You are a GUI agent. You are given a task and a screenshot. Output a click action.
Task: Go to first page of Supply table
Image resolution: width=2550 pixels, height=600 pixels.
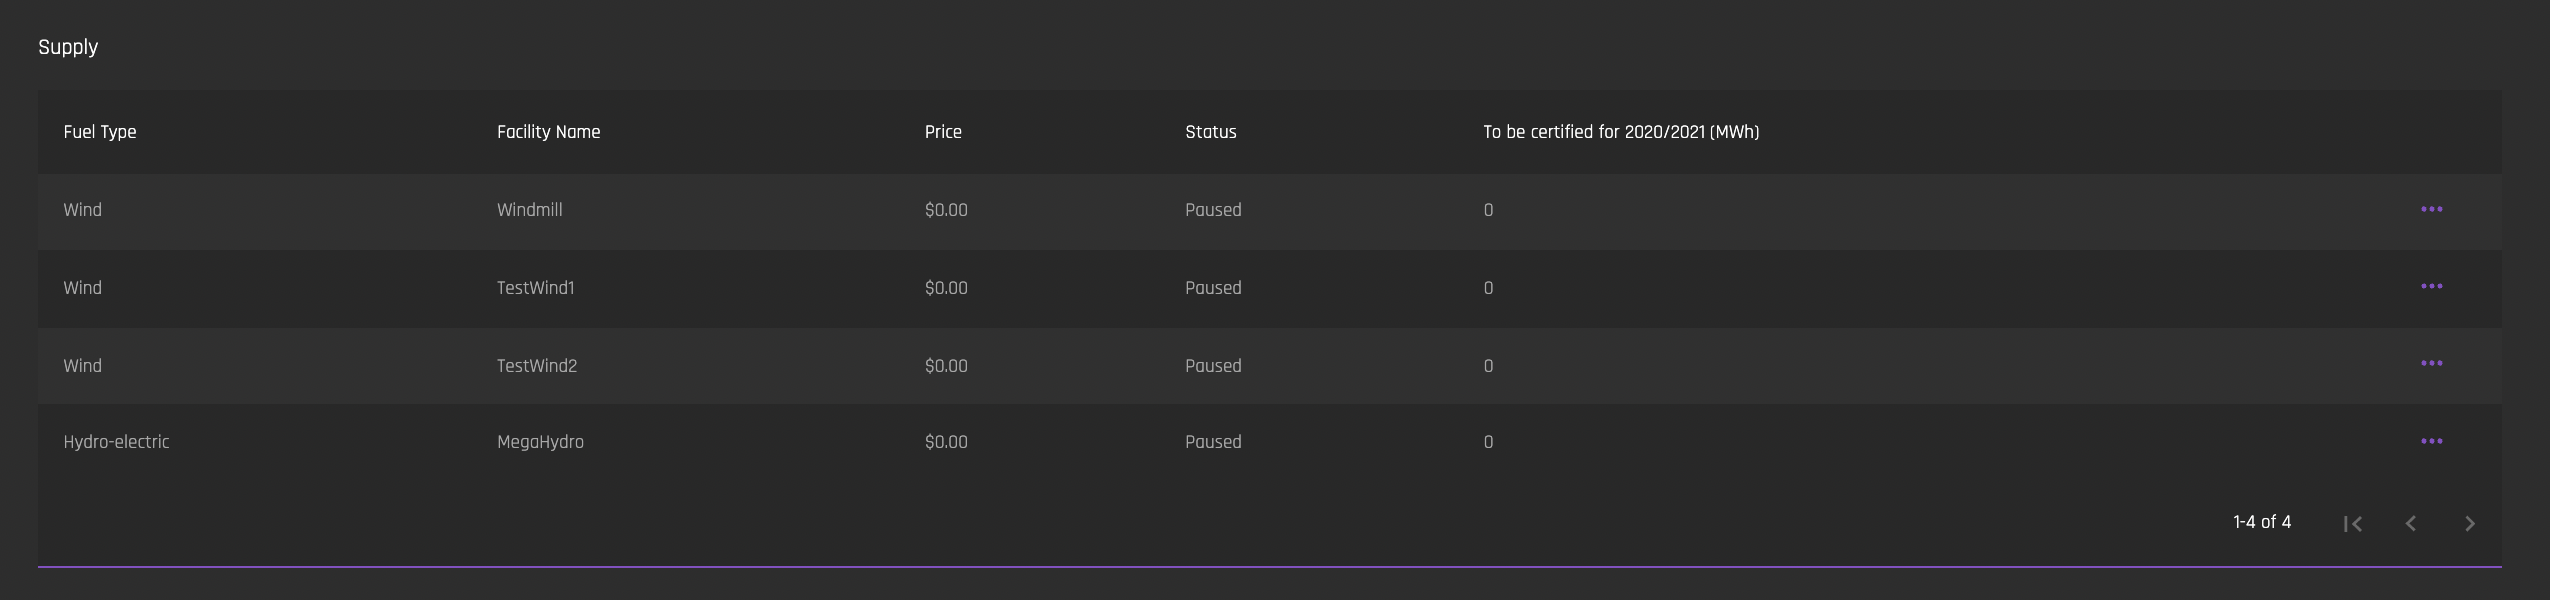(2353, 523)
